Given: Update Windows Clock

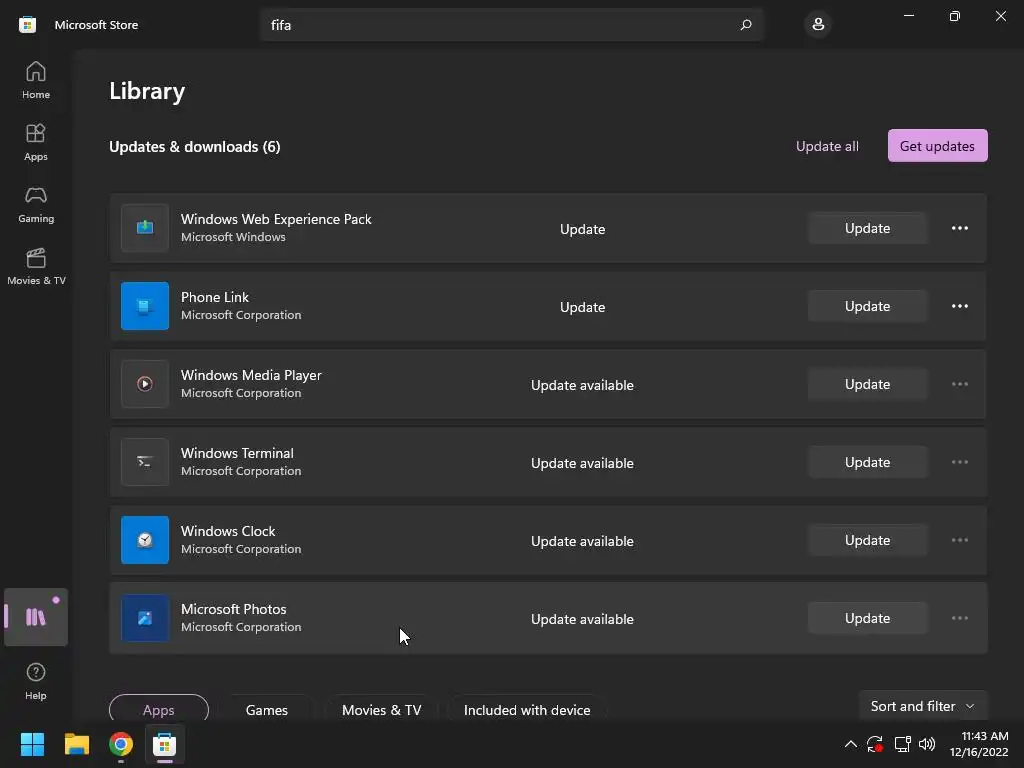Looking at the screenshot, I should pos(867,540).
